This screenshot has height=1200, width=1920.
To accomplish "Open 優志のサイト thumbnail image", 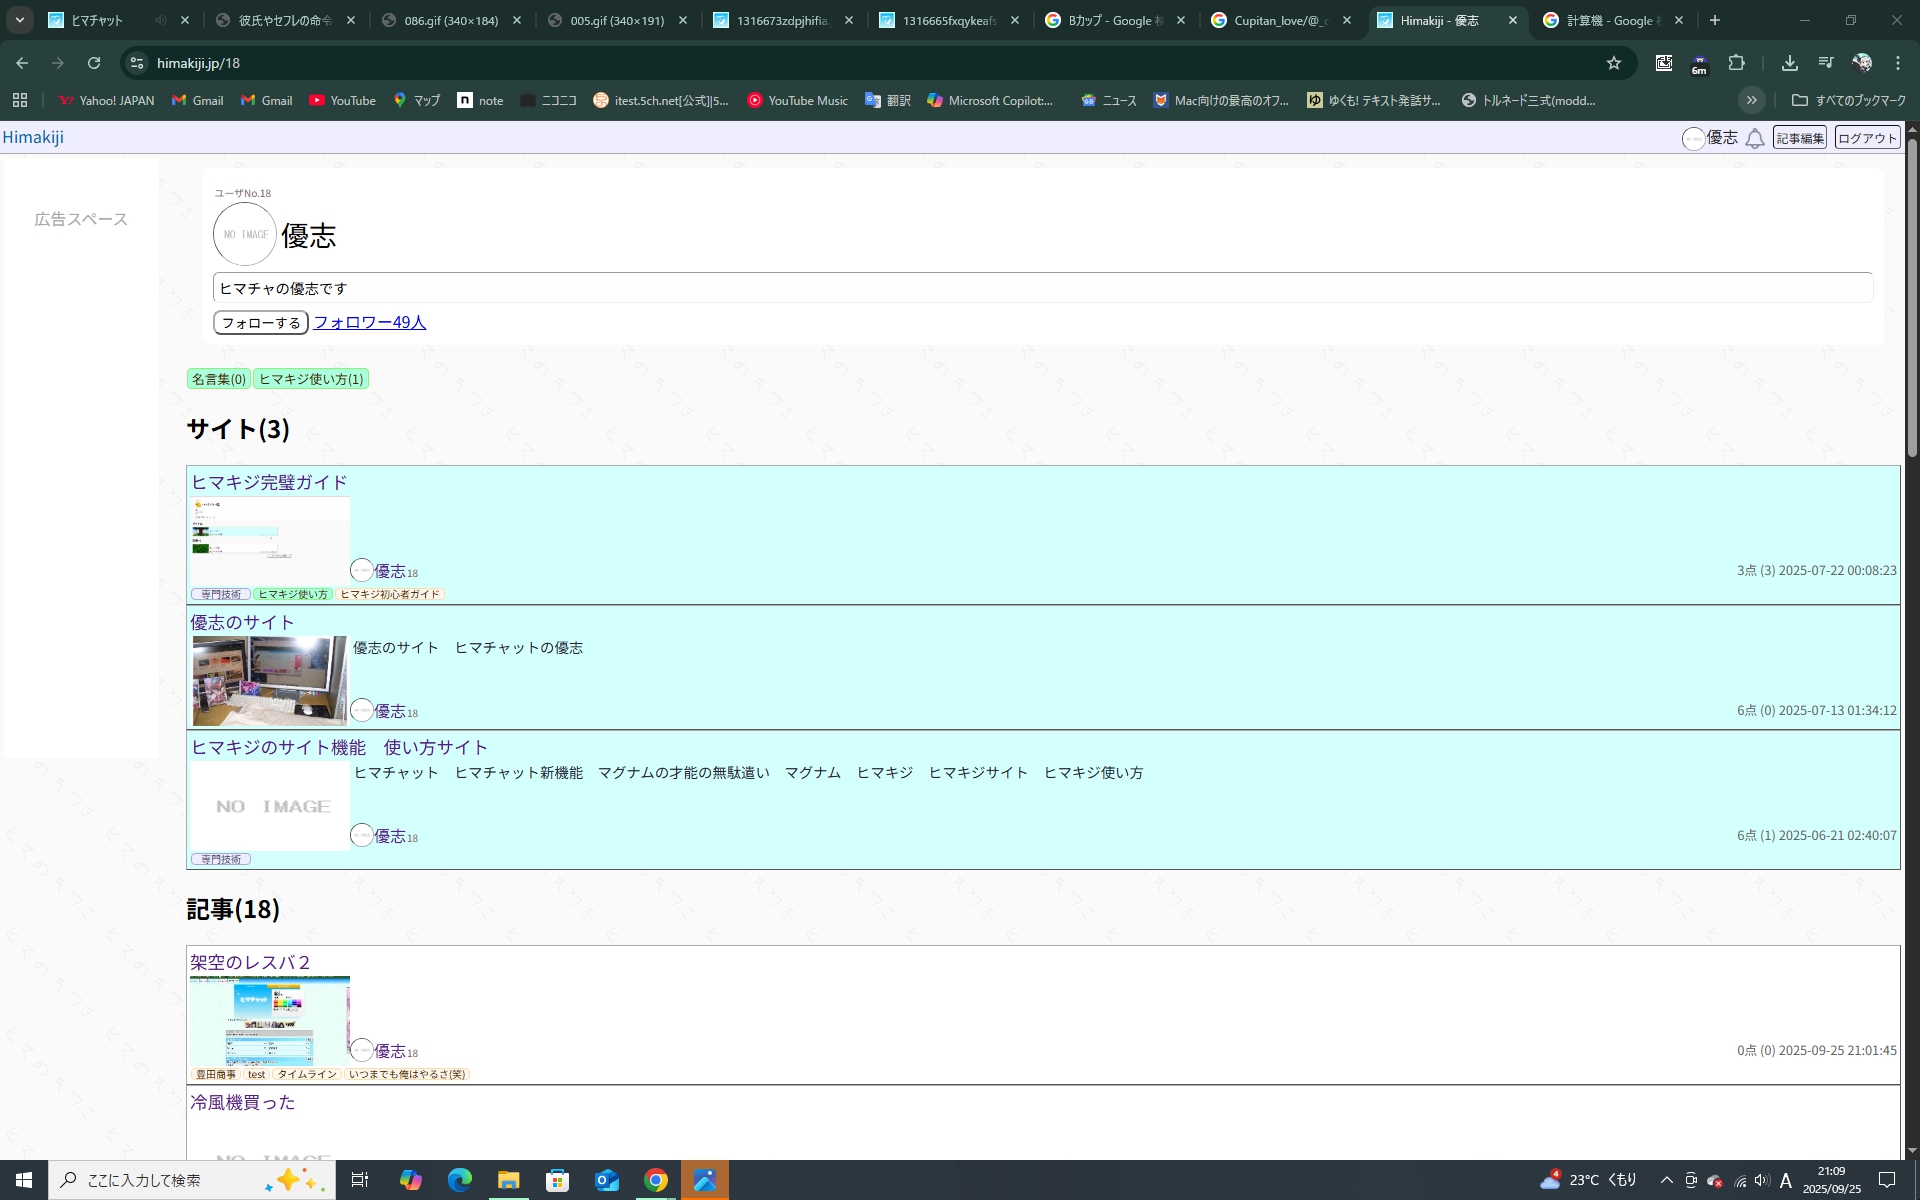I will pyautogui.click(x=269, y=680).
